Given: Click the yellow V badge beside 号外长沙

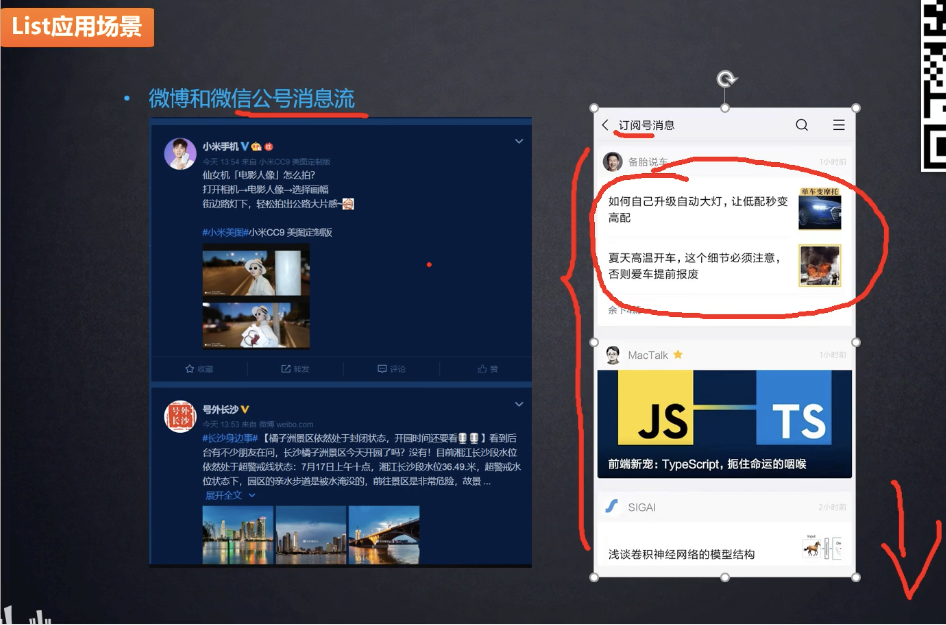Looking at the screenshot, I should click(x=245, y=409).
